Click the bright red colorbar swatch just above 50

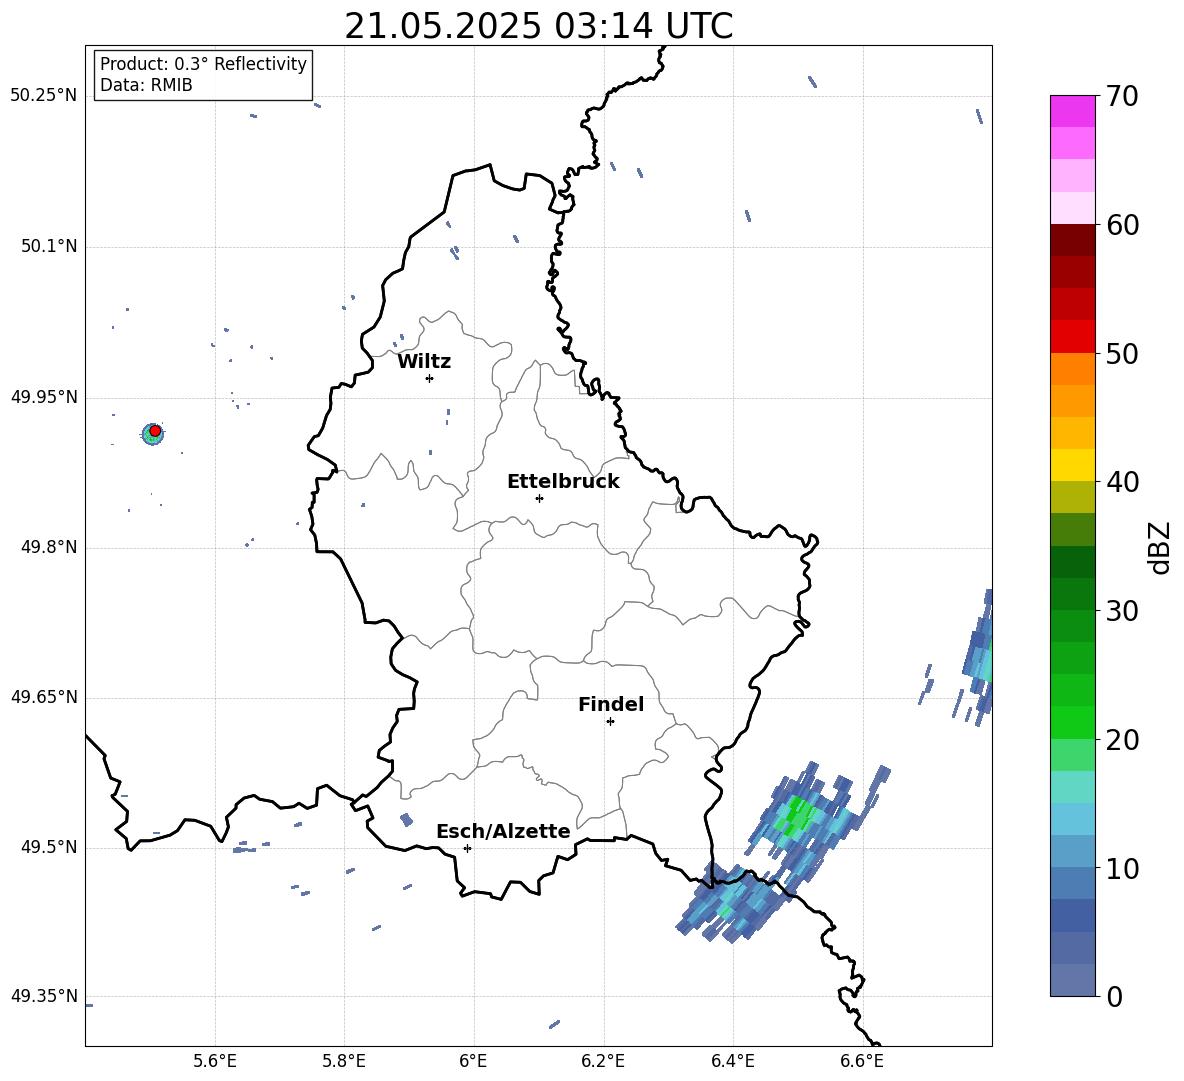click(x=1072, y=337)
